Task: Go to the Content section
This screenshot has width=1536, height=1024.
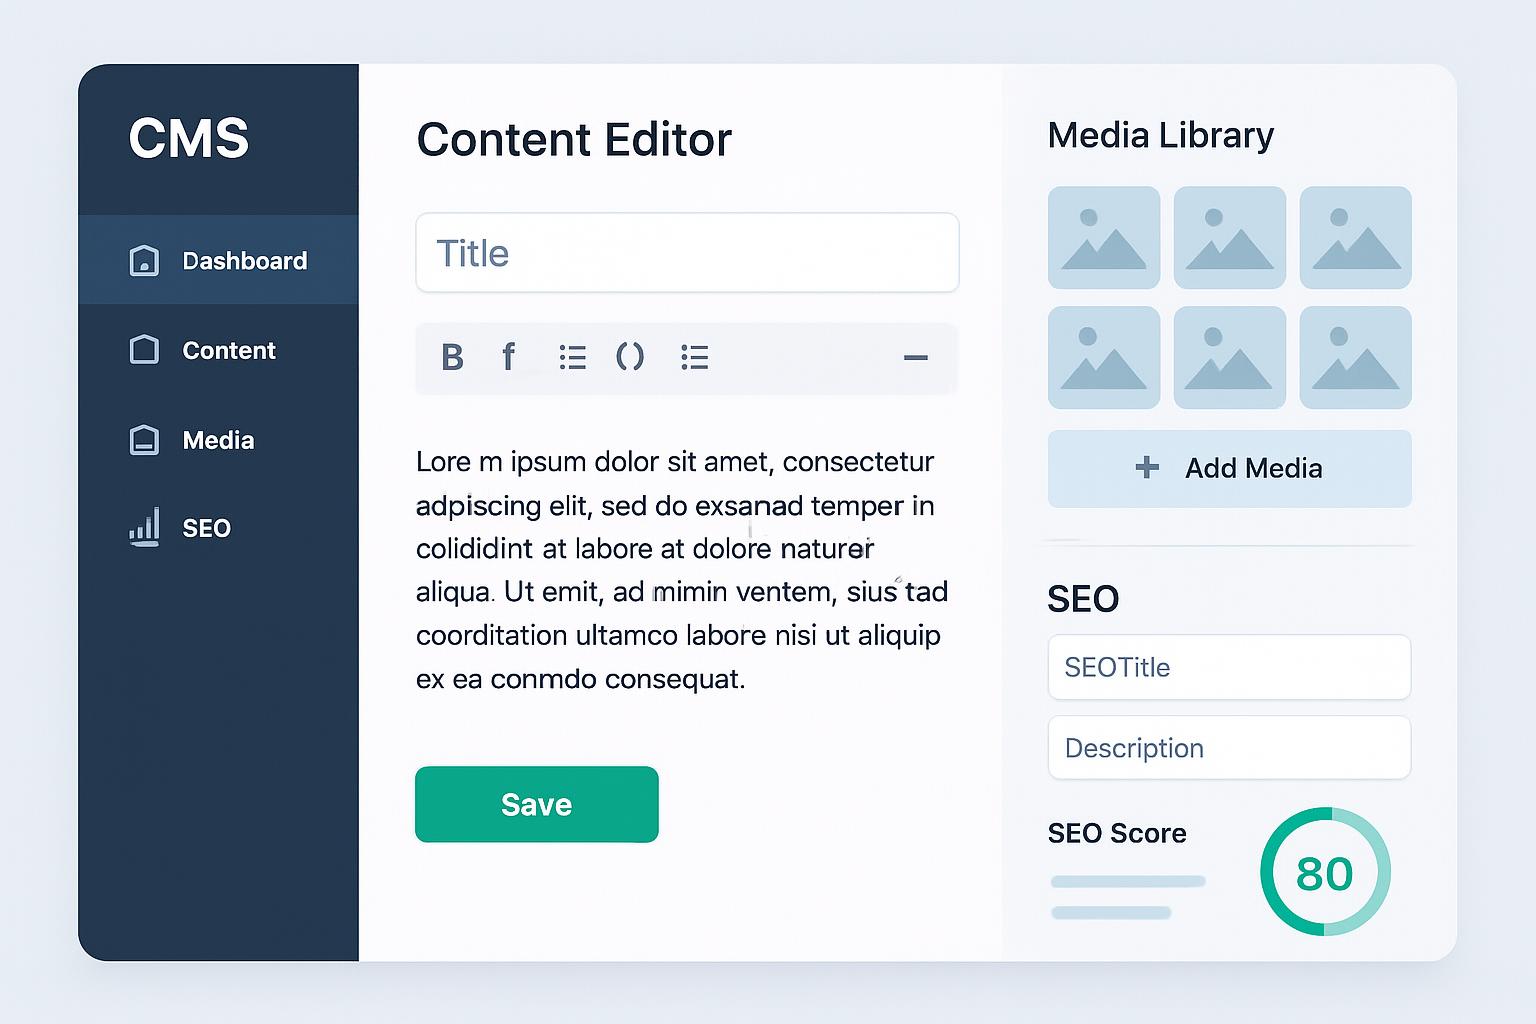Action: point(229,350)
